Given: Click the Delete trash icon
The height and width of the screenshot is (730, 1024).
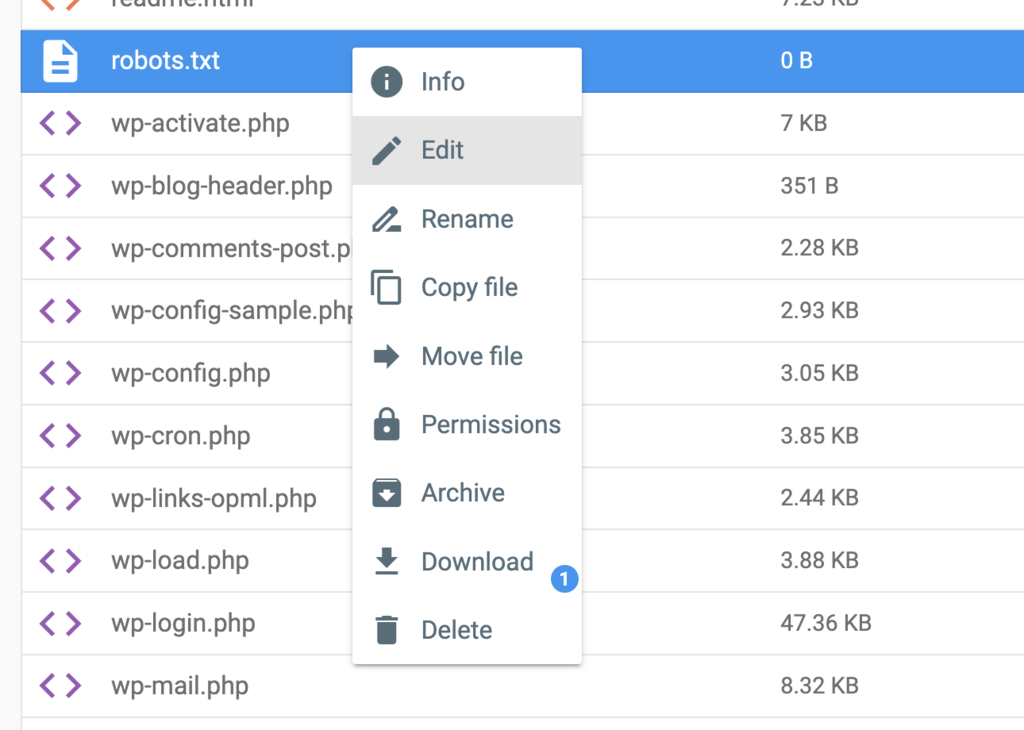Looking at the screenshot, I should 387,629.
